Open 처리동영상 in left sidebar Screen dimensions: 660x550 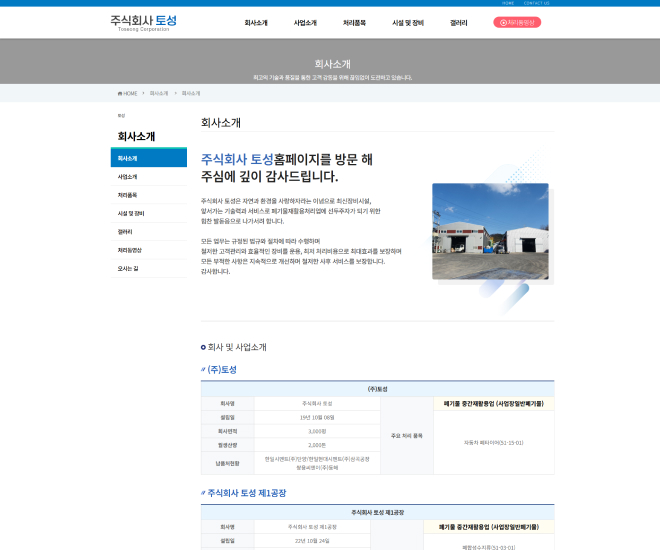point(130,249)
